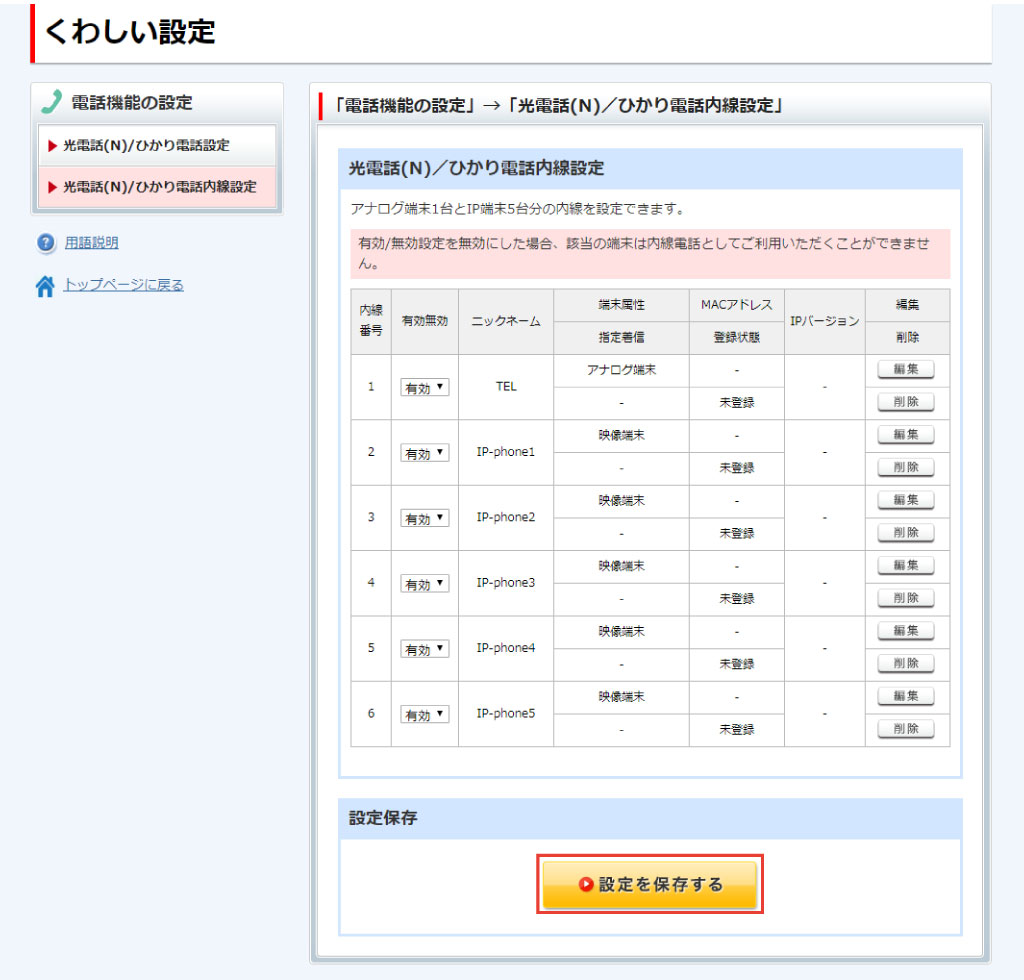Screen dimensions: 1024x980
Task: Click 設定を保存する save button
Action: pyautogui.click(x=650, y=884)
